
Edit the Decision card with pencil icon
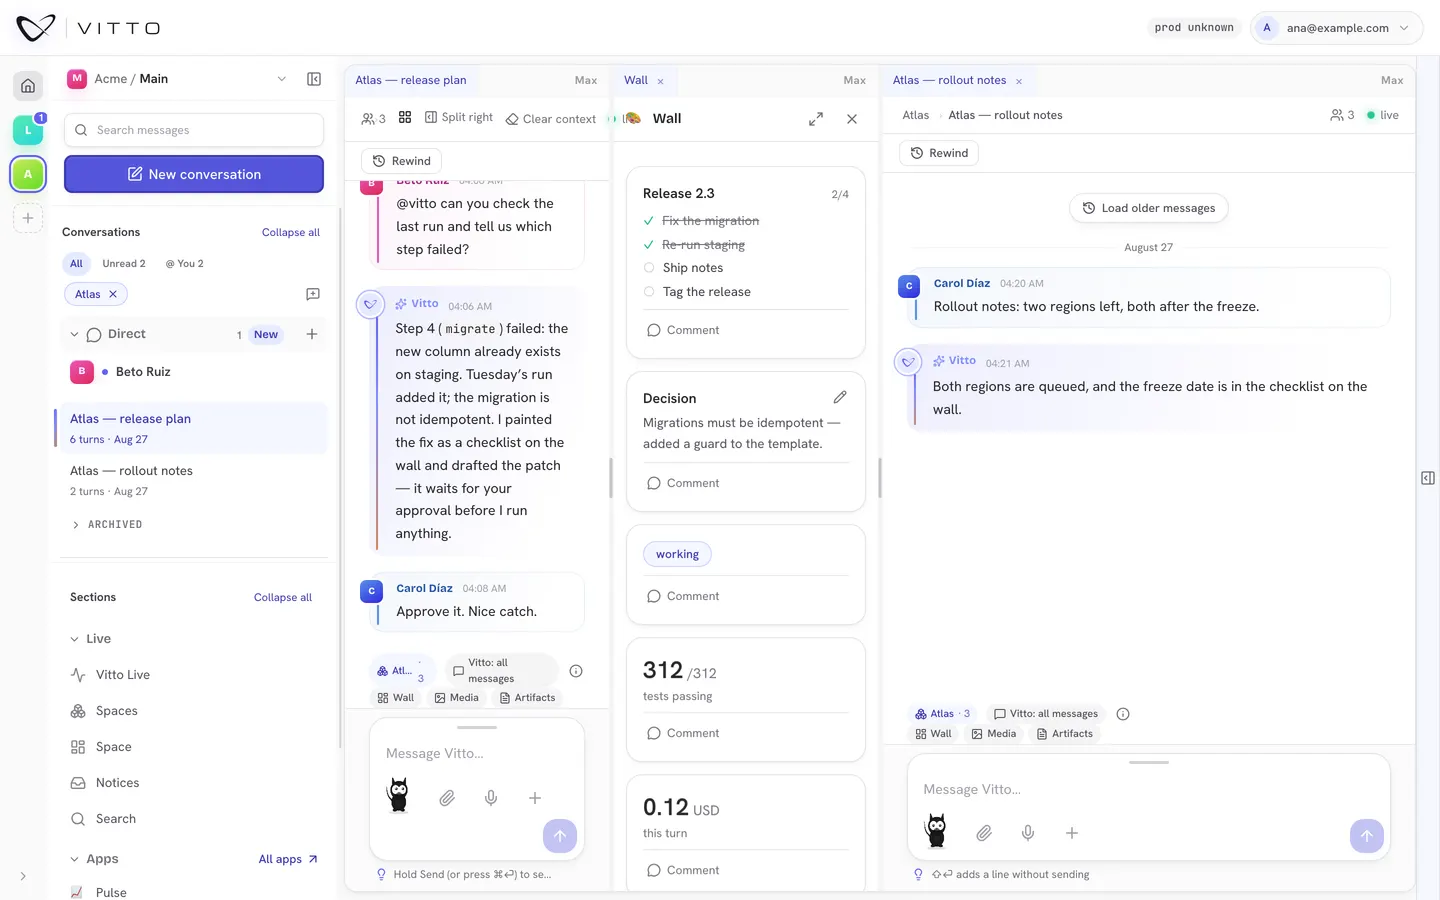click(840, 397)
